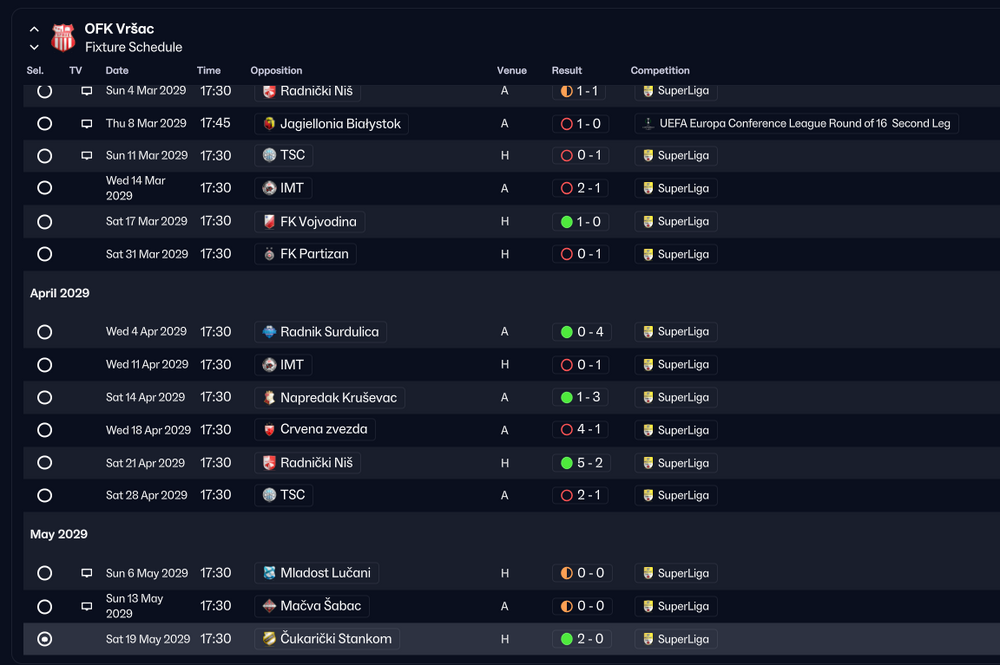1000x665 pixels.
Task: Select the FK Partizan fixture radio button
Action: pos(45,254)
